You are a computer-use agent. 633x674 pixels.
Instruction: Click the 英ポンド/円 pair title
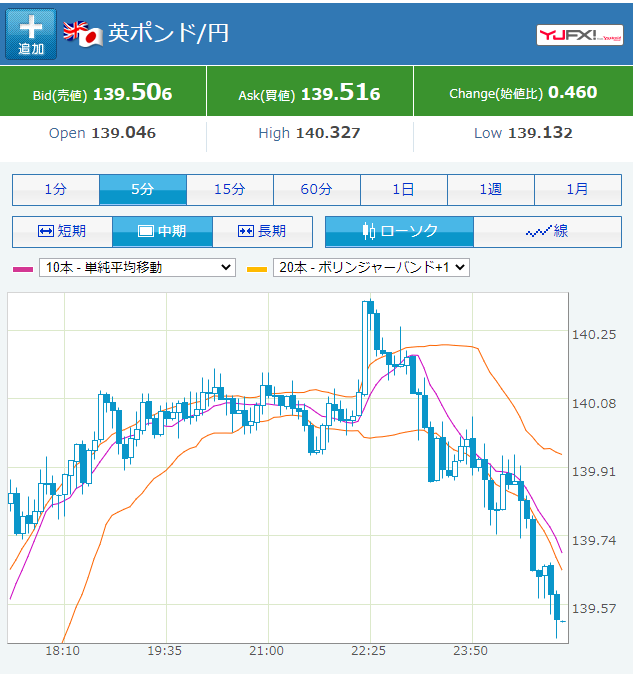coord(168,33)
